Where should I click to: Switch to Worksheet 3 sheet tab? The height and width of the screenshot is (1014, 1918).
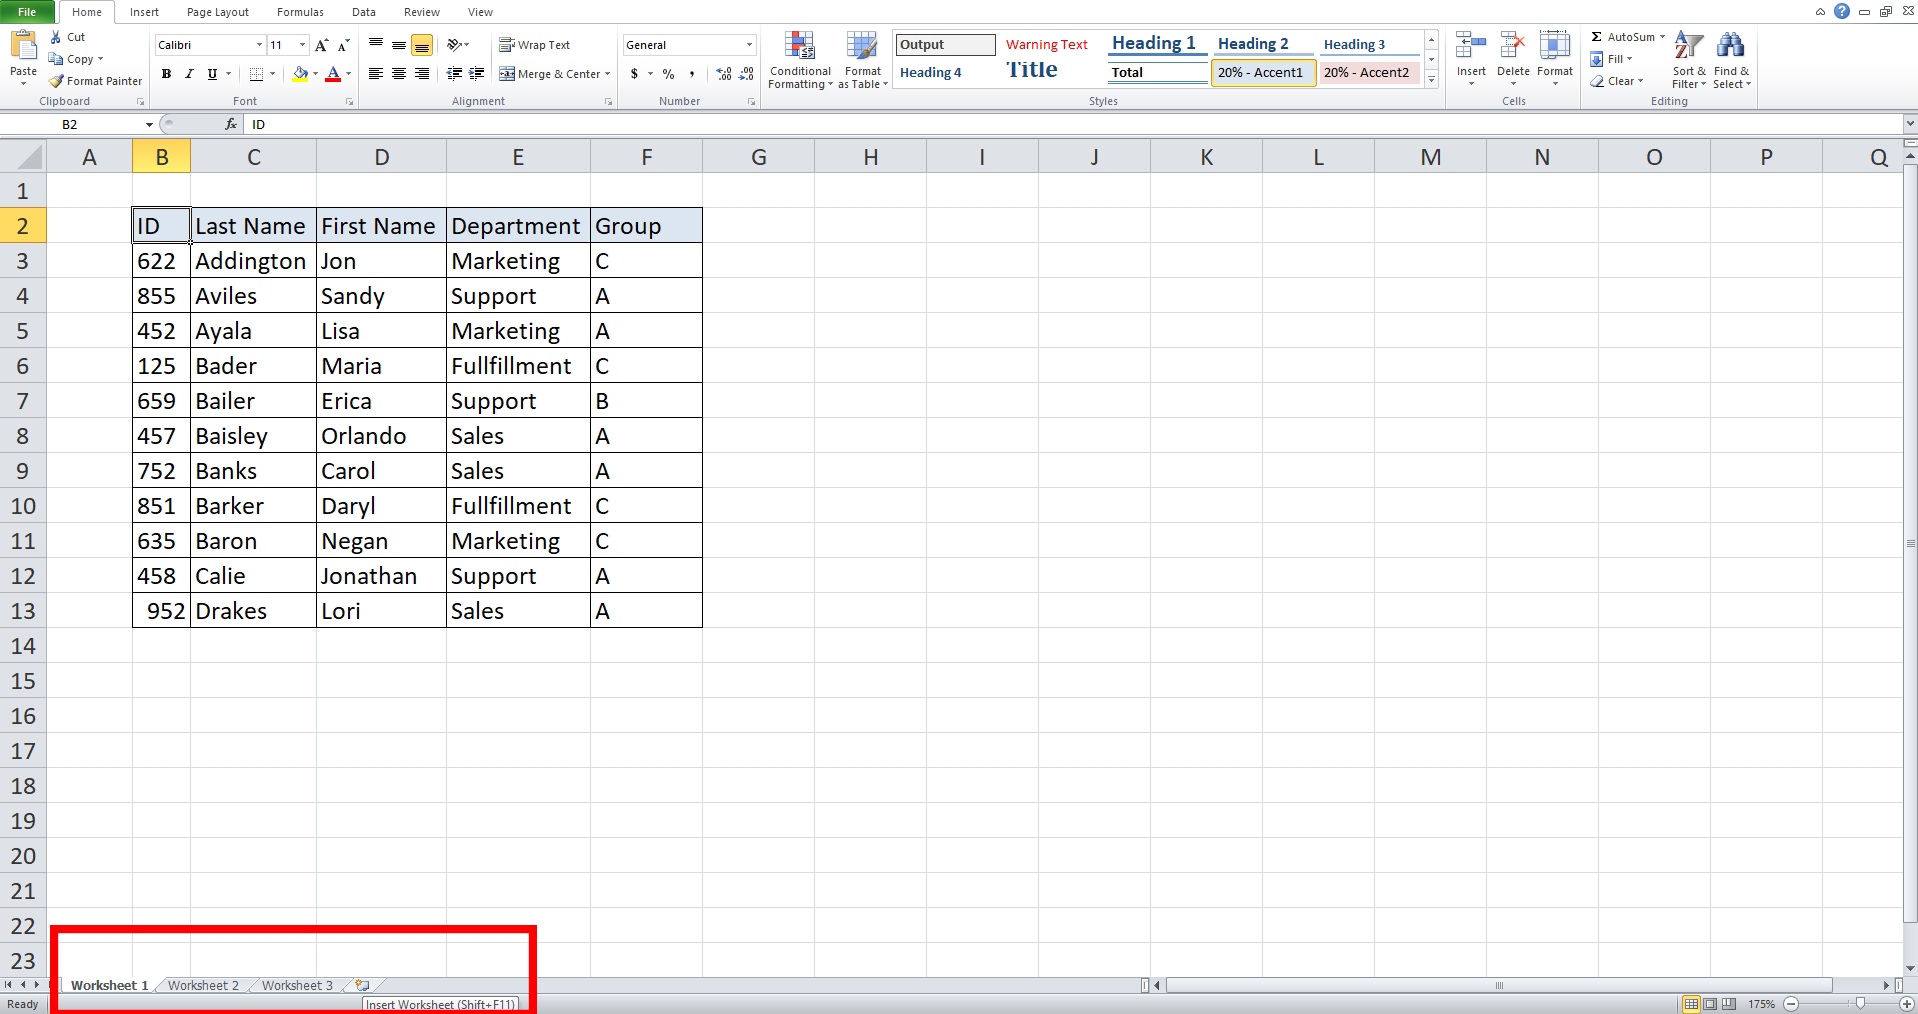click(297, 985)
